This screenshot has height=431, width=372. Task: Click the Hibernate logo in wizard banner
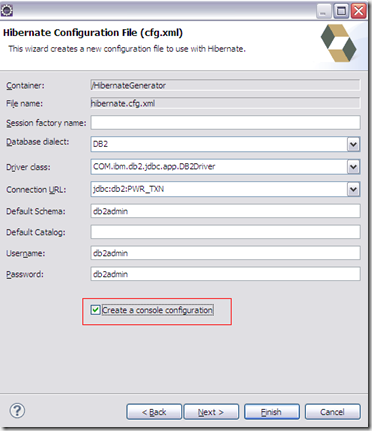(x=338, y=43)
